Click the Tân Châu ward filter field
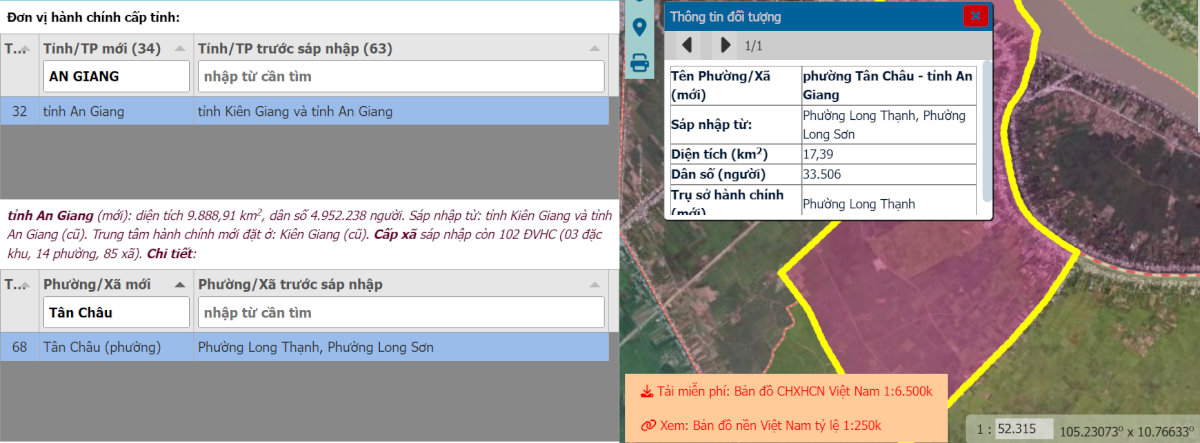Screen dimensions: 1200x443 [x=115, y=313]
